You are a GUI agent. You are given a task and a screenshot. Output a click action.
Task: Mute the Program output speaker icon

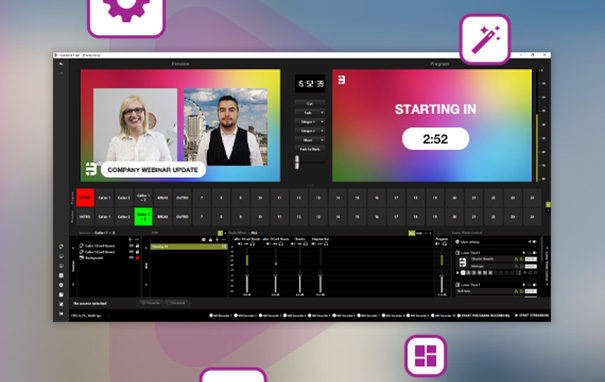[438, 243]
